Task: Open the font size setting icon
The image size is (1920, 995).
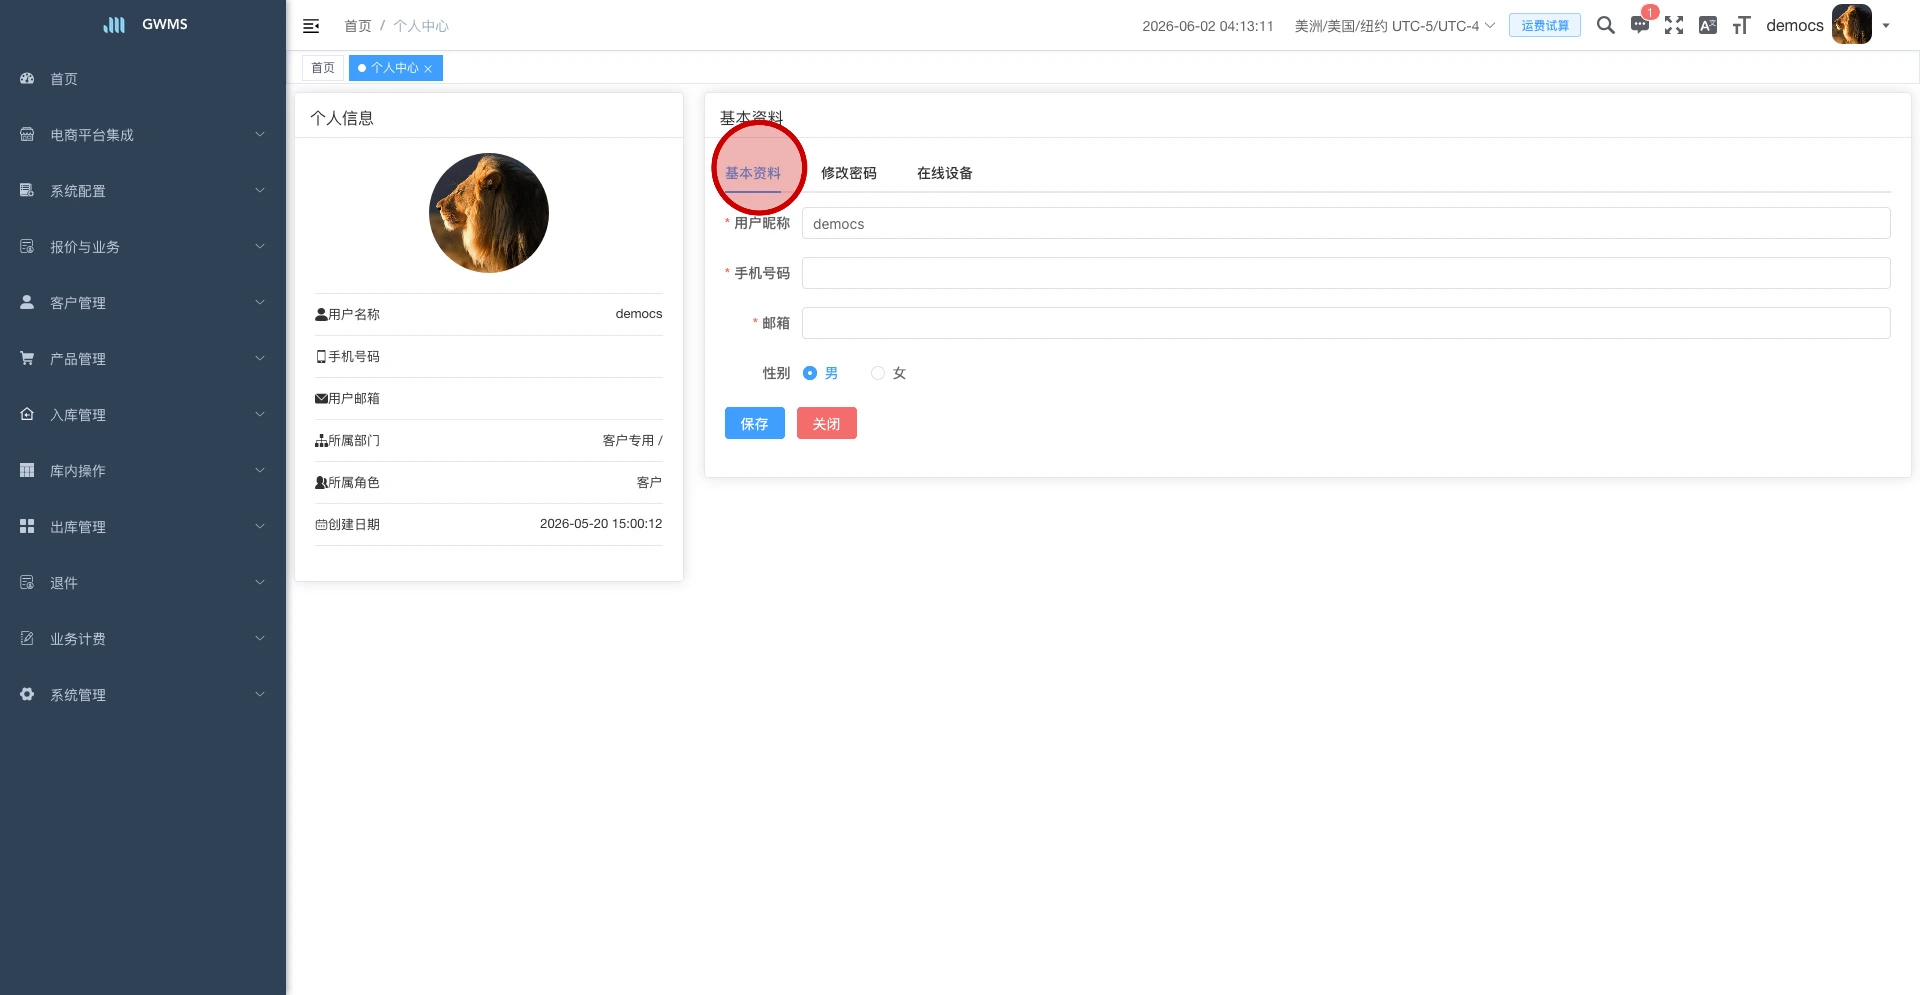Action: click(1741, 25)
